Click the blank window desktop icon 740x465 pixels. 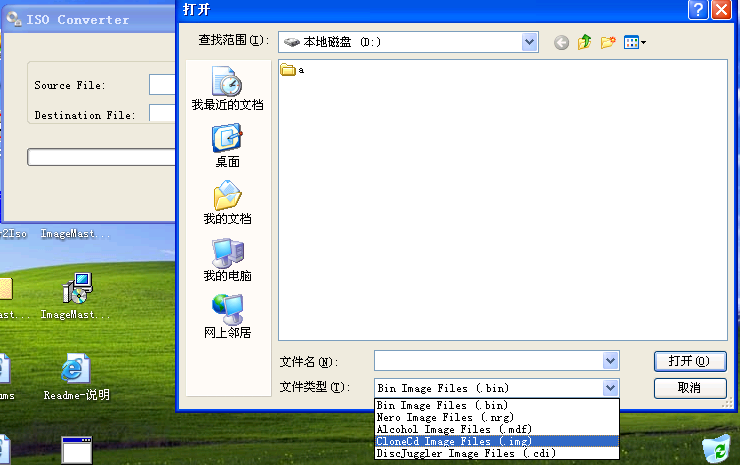click(x=76, y=450)
